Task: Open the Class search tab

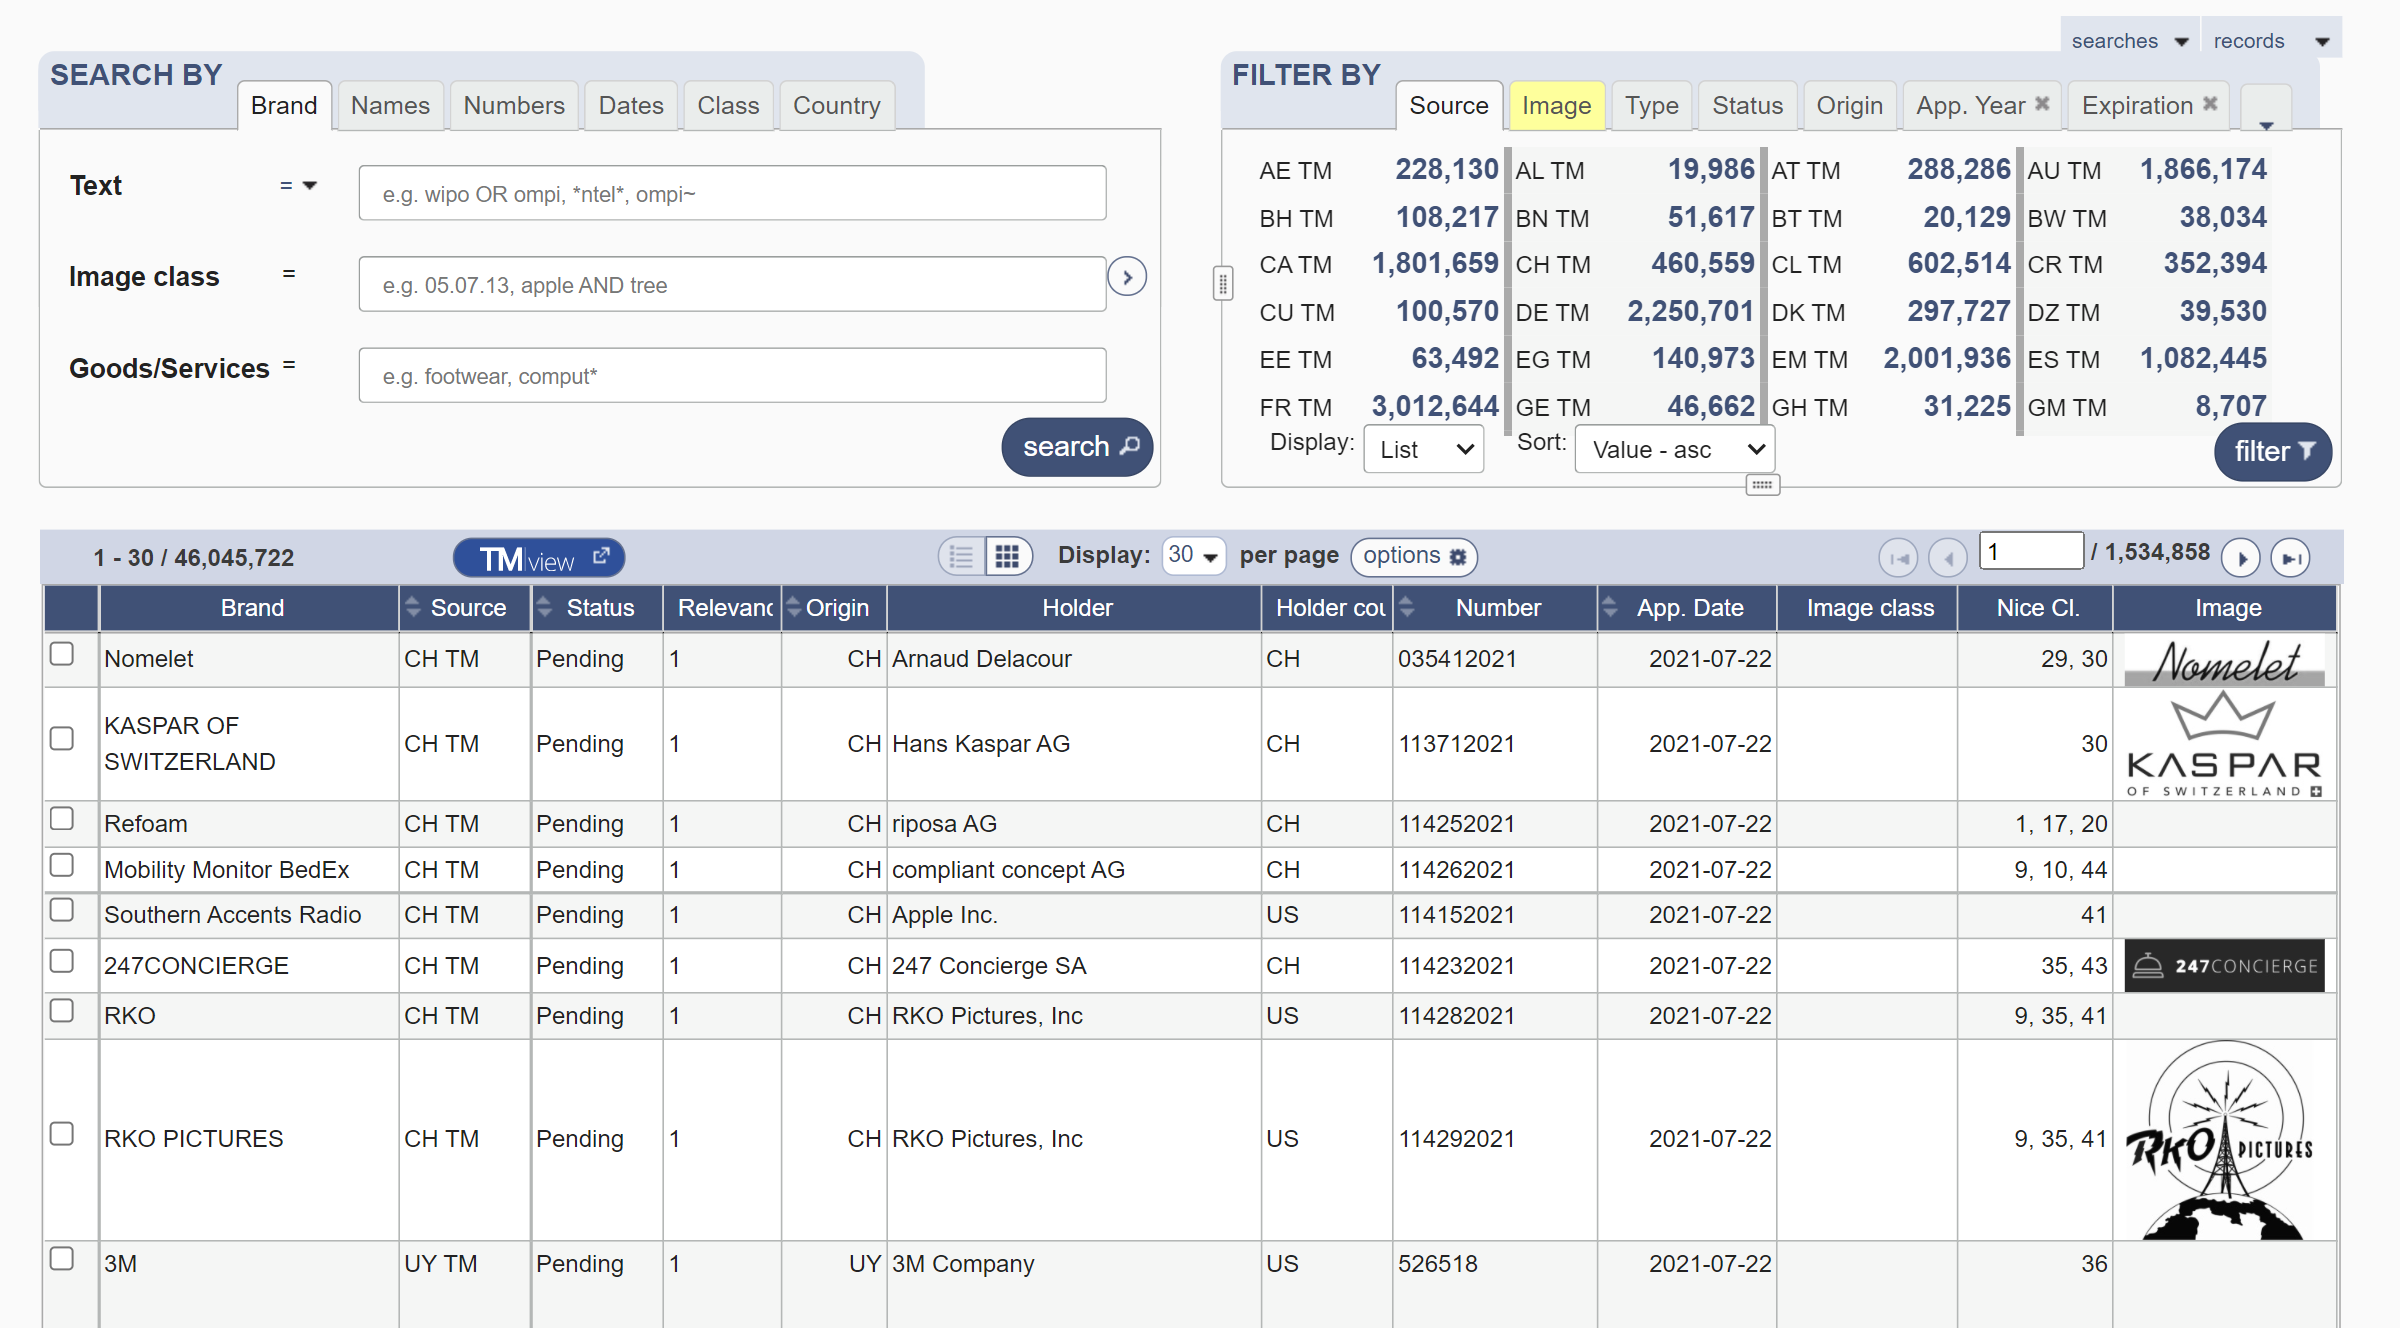Action: 728,106
